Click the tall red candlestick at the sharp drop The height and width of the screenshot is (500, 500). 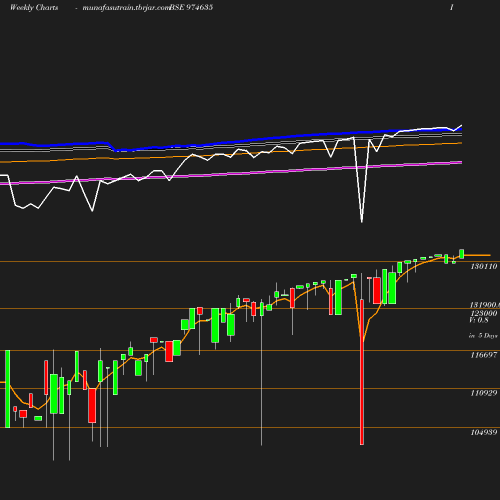point(362,372)
